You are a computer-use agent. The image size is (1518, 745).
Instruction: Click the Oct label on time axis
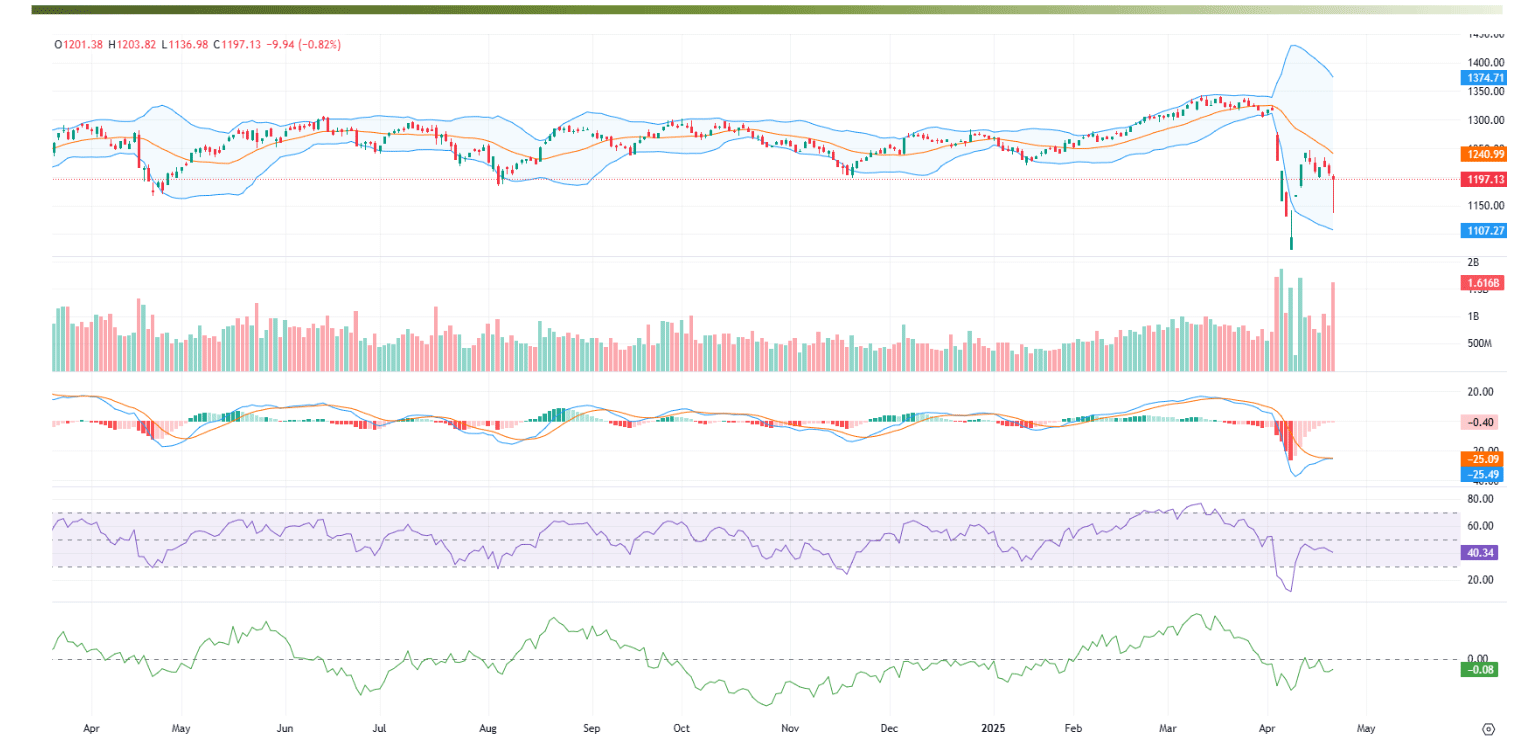click(681, 728)
